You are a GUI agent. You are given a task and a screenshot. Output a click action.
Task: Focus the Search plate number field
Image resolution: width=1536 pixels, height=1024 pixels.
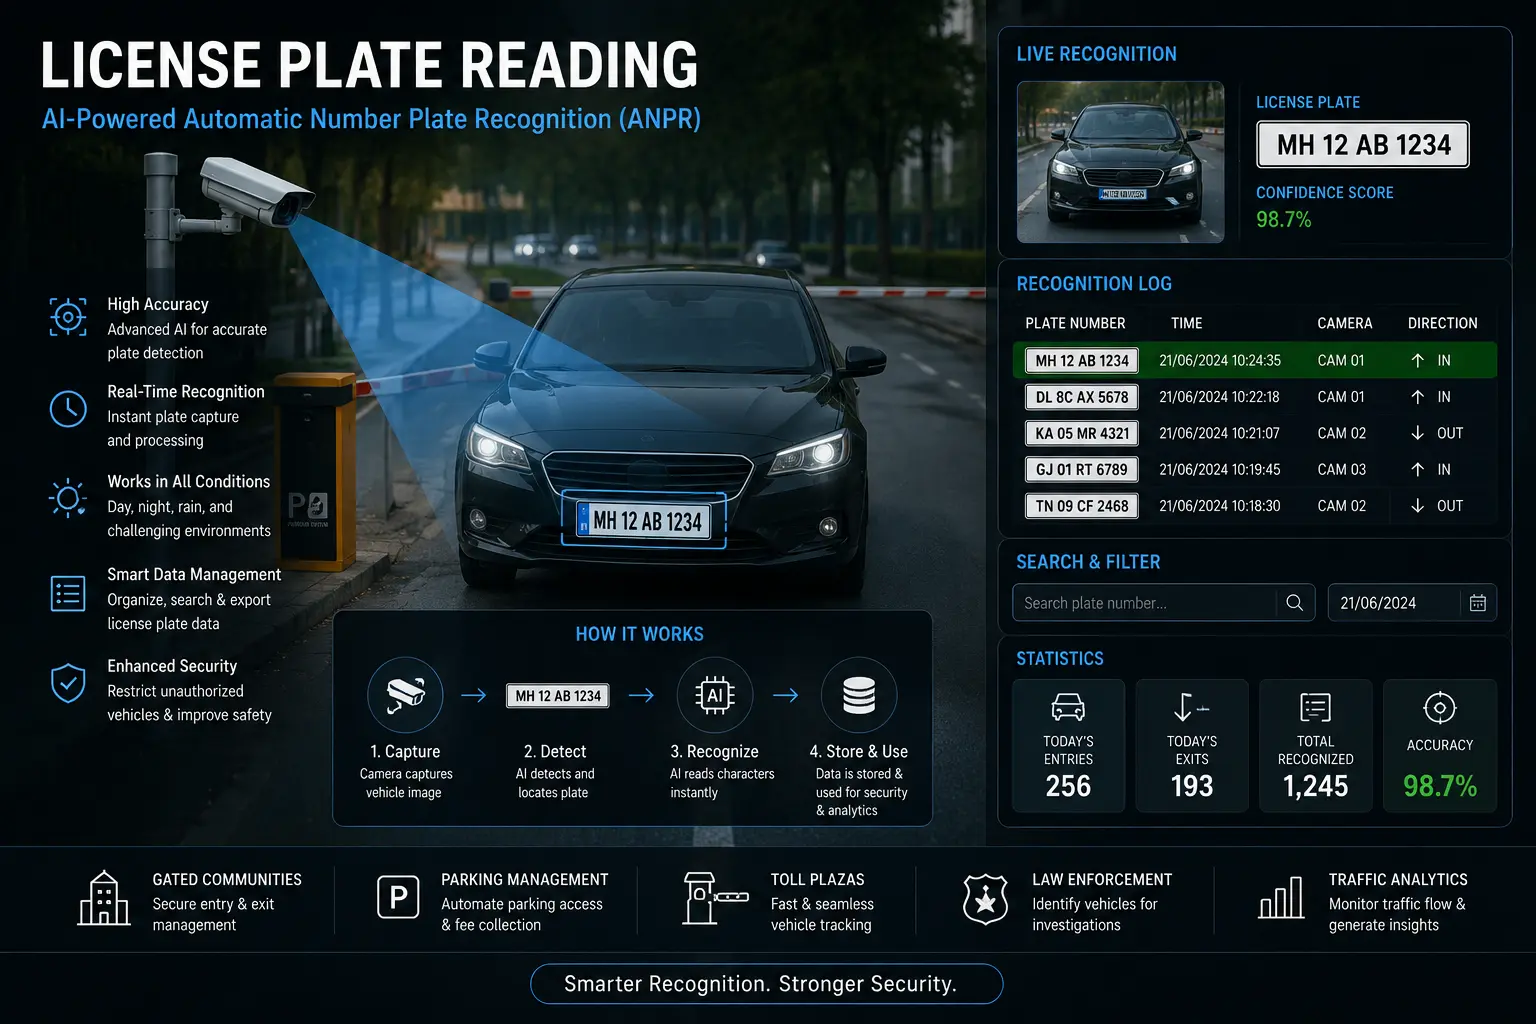click(x=1164, y=603)
